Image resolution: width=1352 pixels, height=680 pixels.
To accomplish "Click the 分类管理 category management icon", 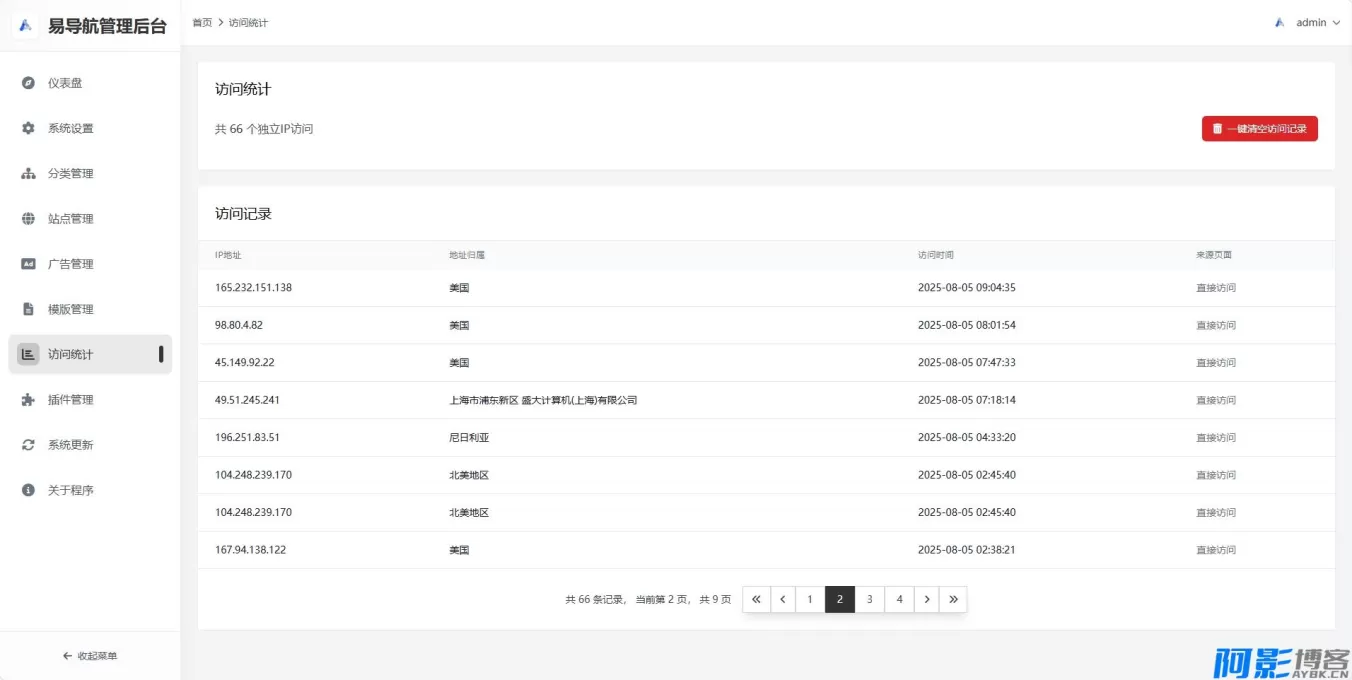I will click(x=28, y=173).
